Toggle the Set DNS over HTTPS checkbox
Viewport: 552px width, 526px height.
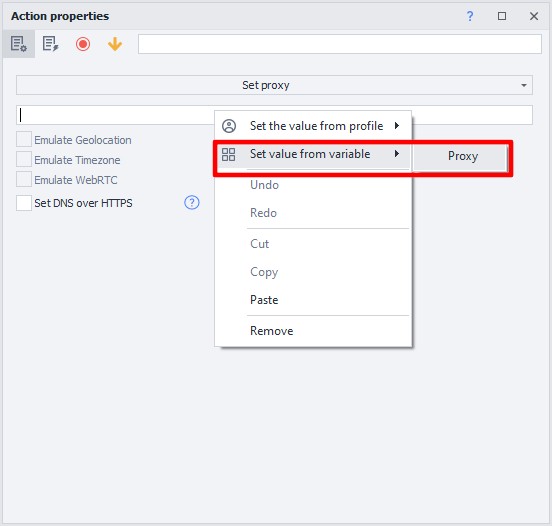[x=24, y=203]
